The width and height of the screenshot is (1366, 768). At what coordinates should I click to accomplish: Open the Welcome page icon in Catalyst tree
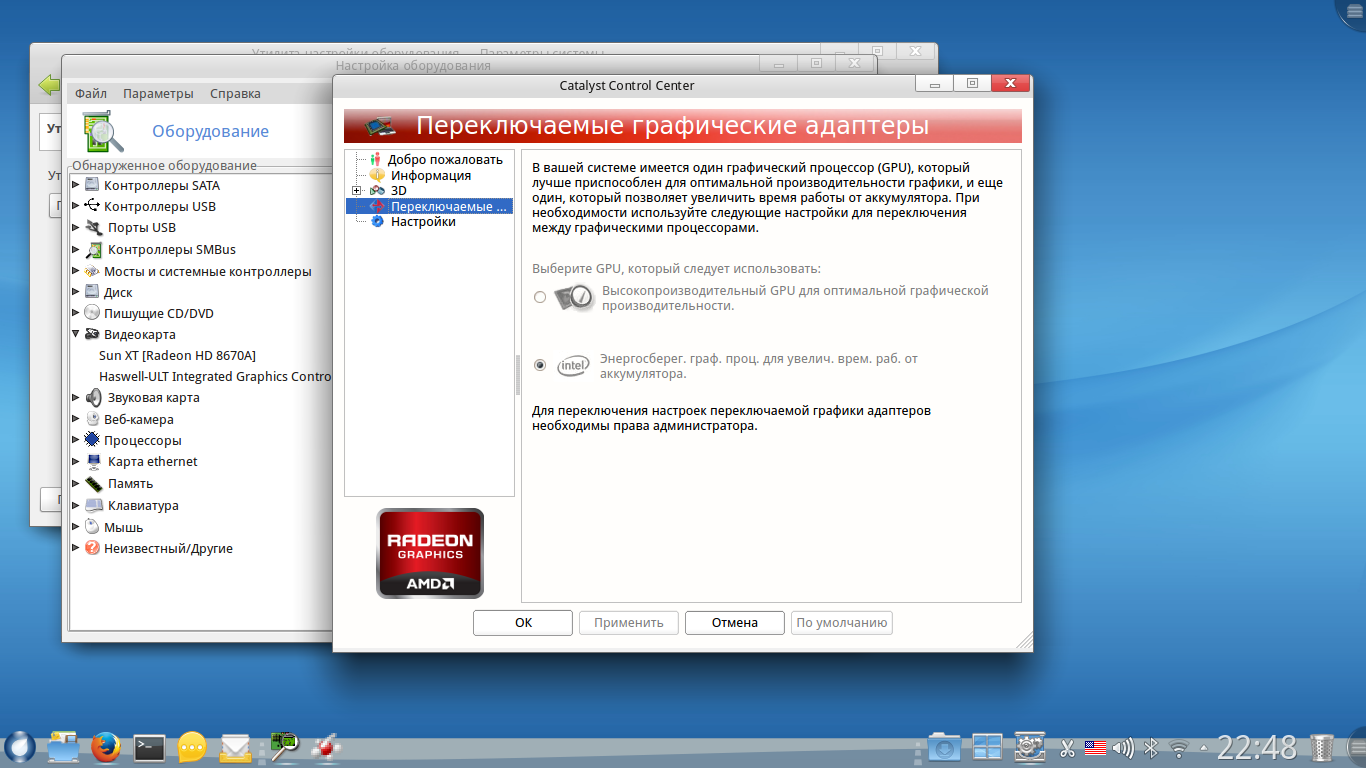pos(376,159)
